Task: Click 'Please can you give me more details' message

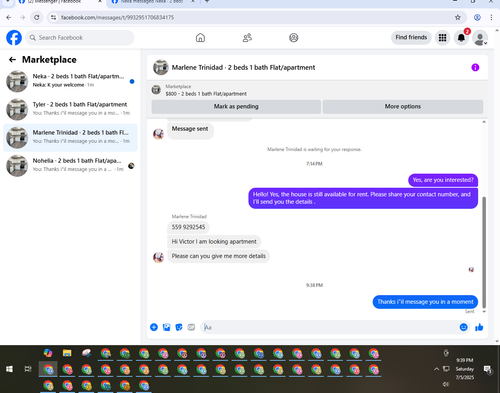Action: point(219,256)
